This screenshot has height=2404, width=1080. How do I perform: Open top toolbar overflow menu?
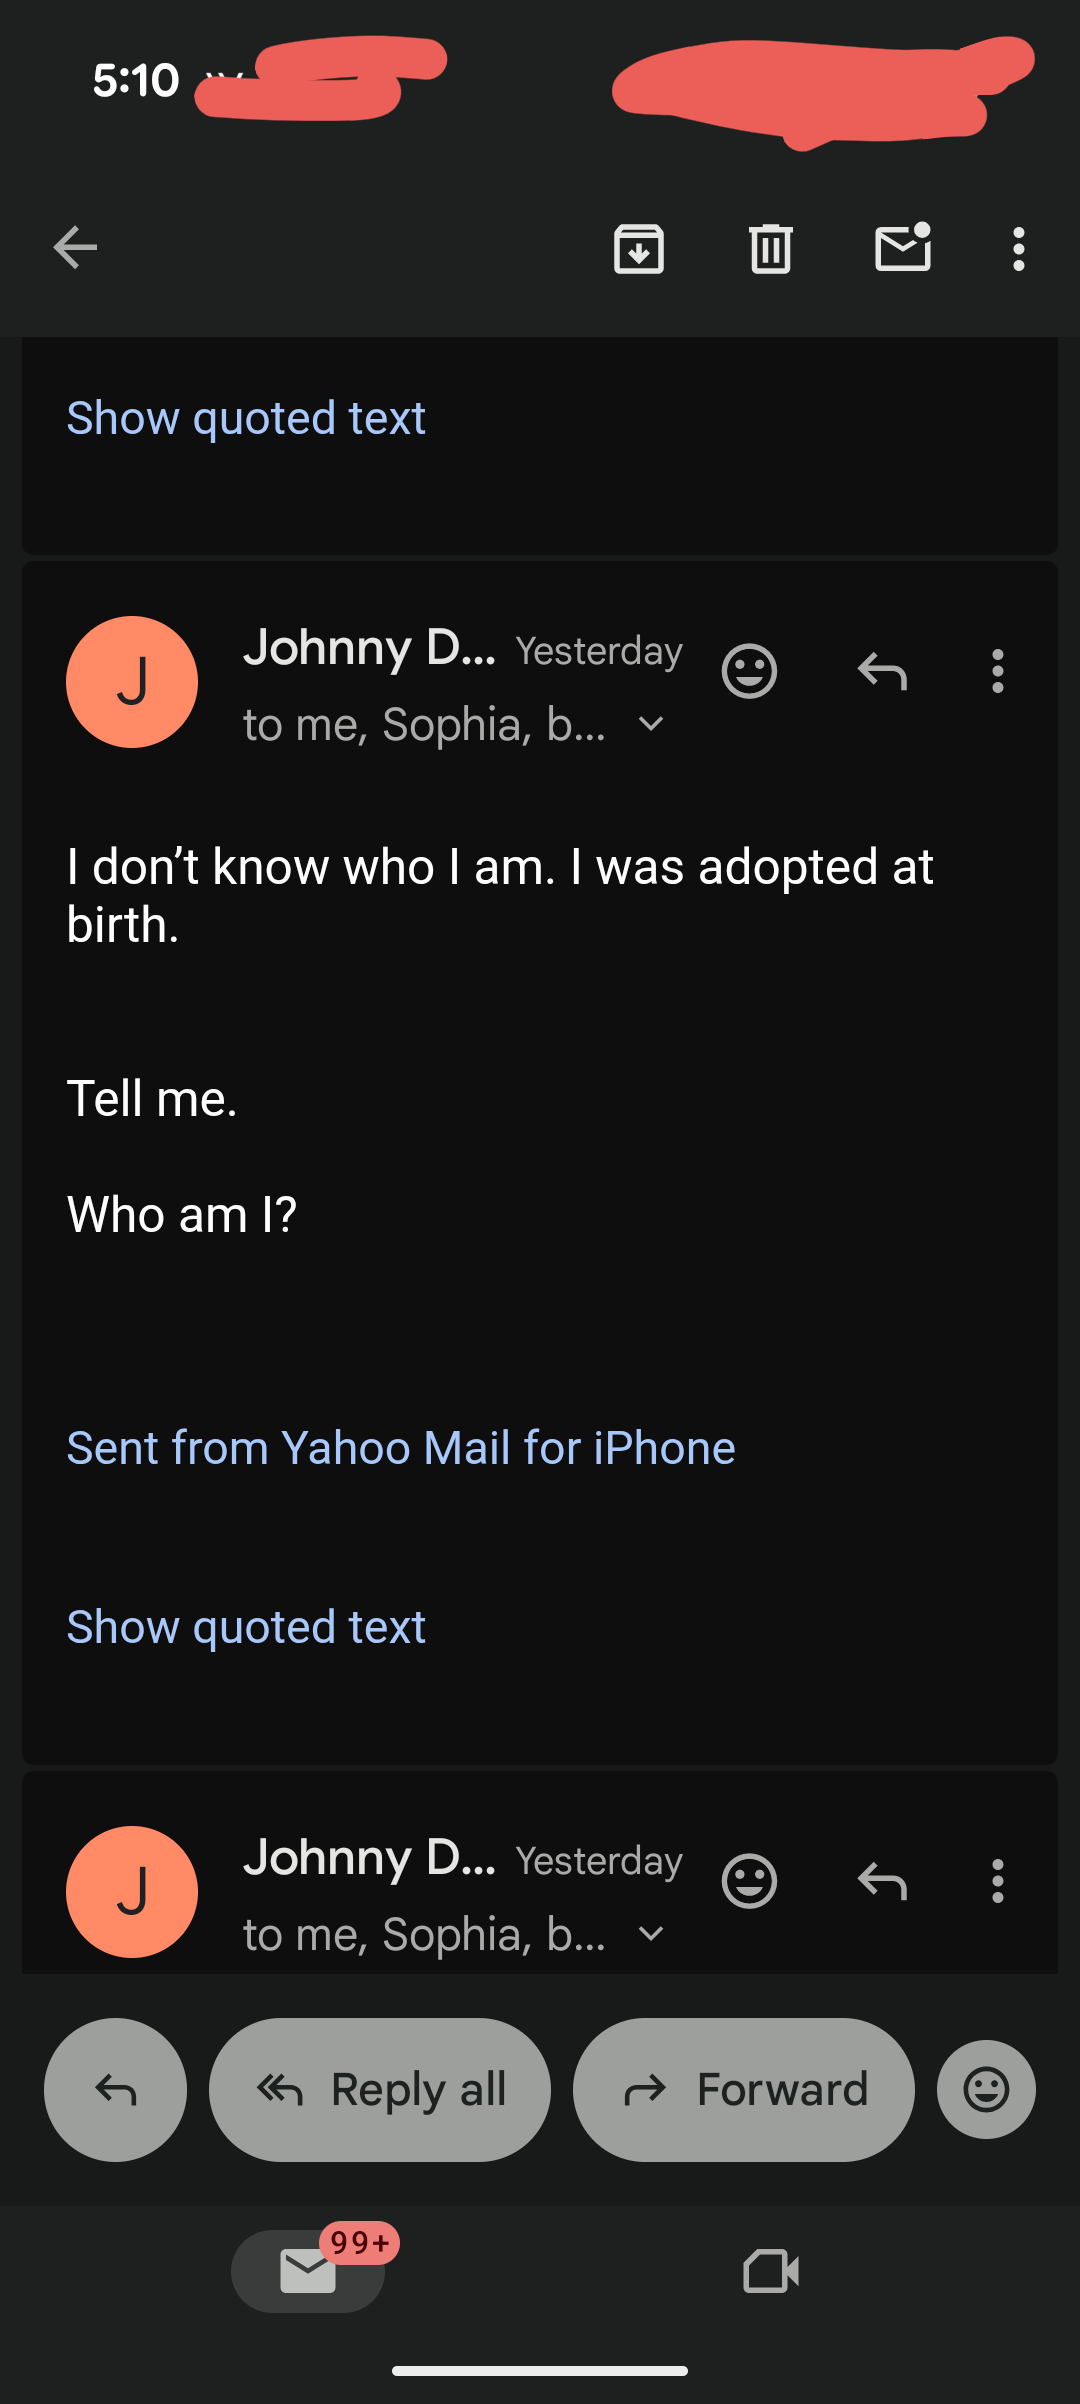point(1018,248)
